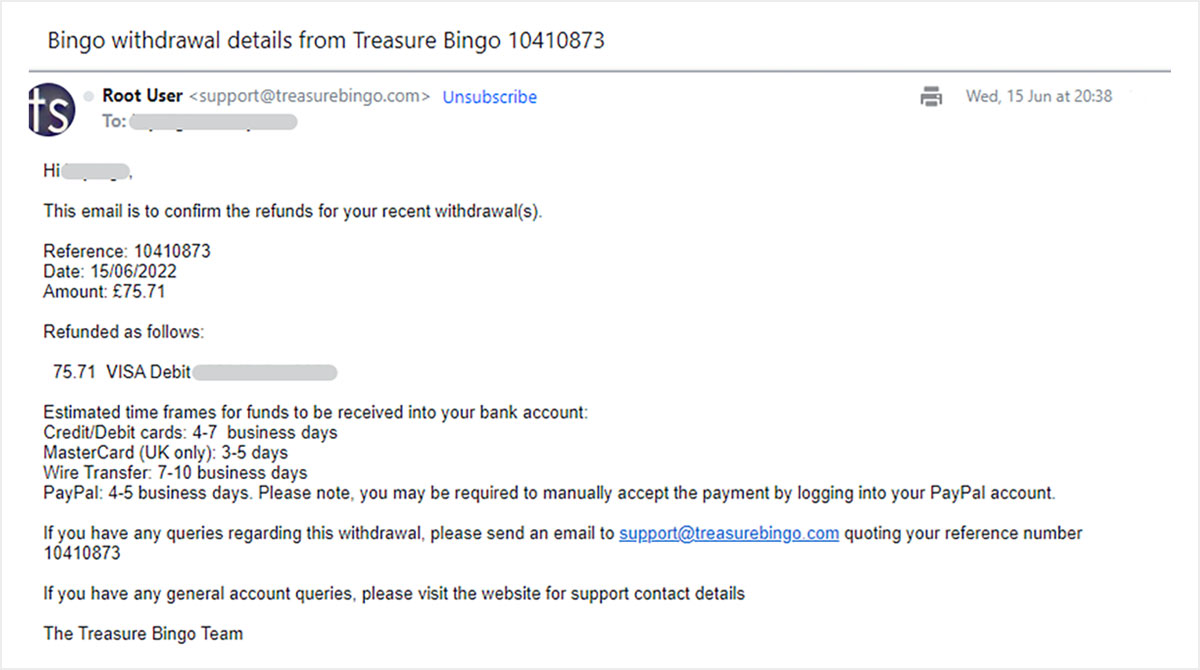This screenshot has height=670, width=1200.
Task: Click The Treasure Bingo Team signature
Action: click(x=143, y=633)
